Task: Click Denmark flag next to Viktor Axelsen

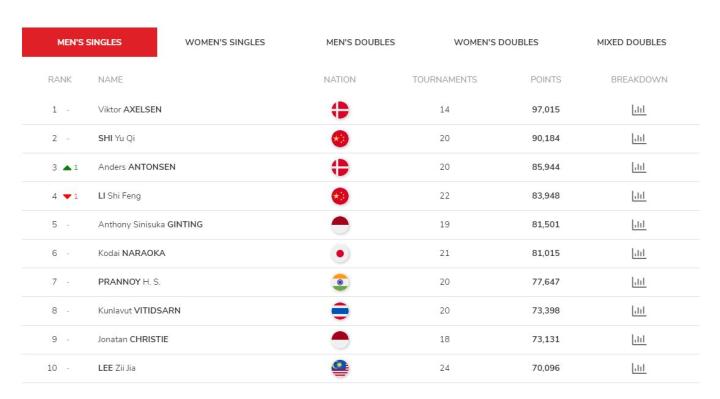Action: click(x=340, y=110)
